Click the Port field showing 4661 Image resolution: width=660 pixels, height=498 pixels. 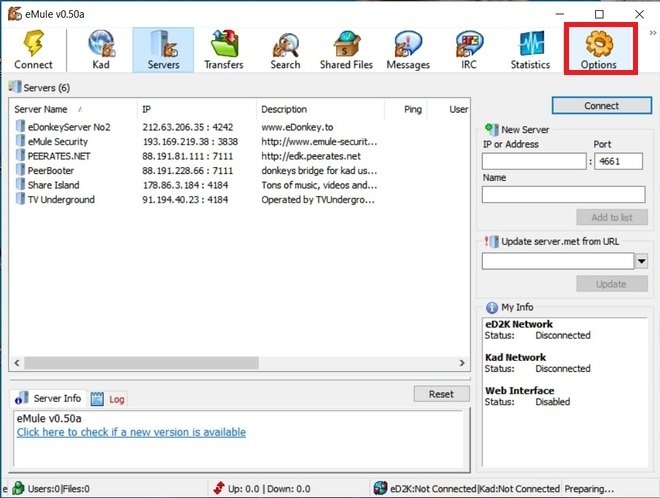pyautogui.click(x=618, y=161)
